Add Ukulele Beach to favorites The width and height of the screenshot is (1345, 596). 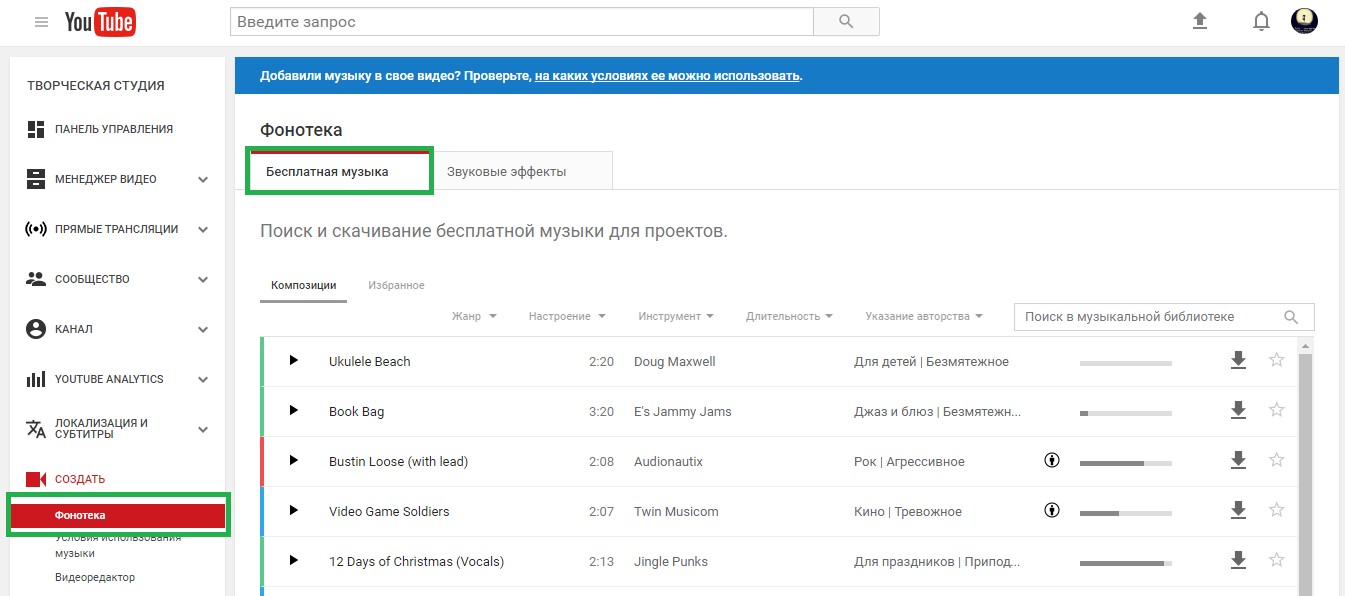pos(1276,361)
